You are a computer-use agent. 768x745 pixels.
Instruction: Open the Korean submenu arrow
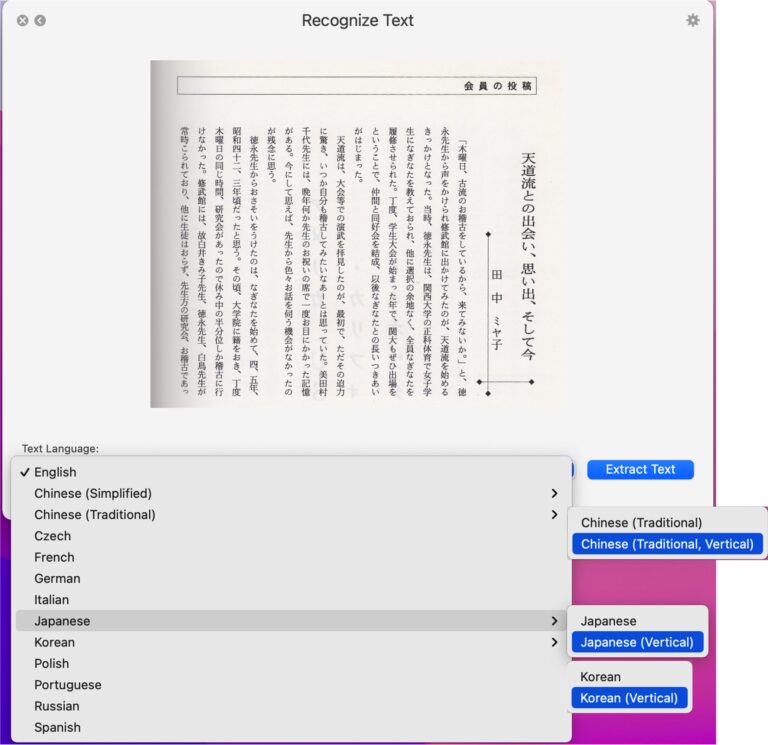pos(554,642)
